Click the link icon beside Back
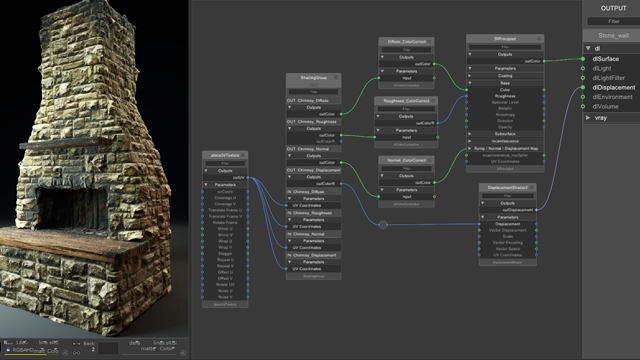The height and width of the screenshot is (360, 640). click(76, 353)
